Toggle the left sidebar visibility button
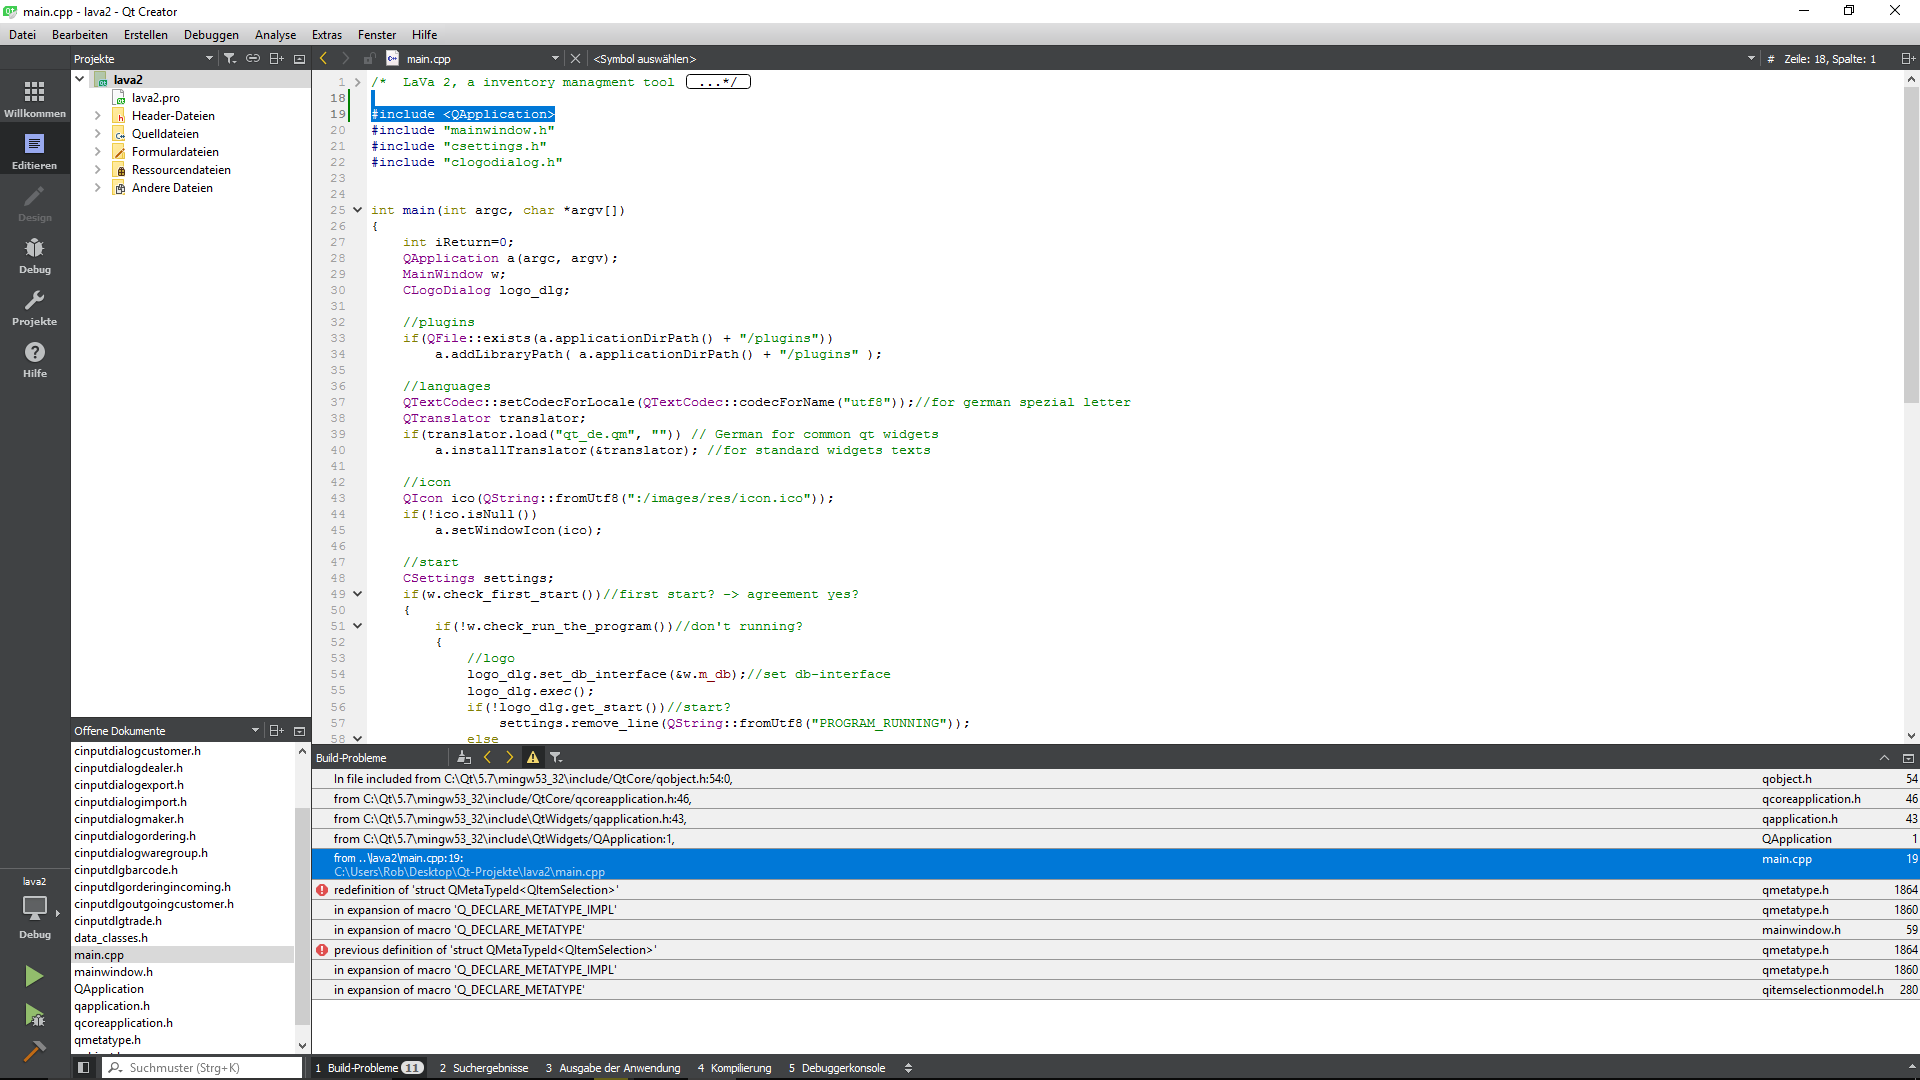This screenshot has width=1920, height=1080. coord(84,1068)
